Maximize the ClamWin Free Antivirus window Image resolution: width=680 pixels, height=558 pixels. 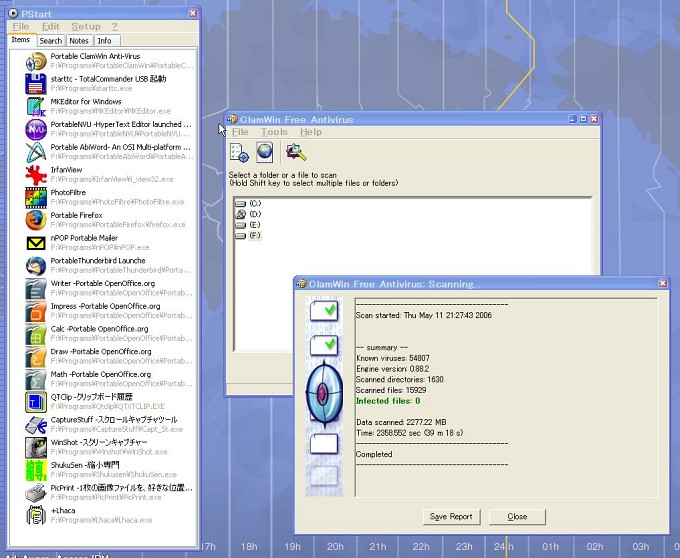583,119
